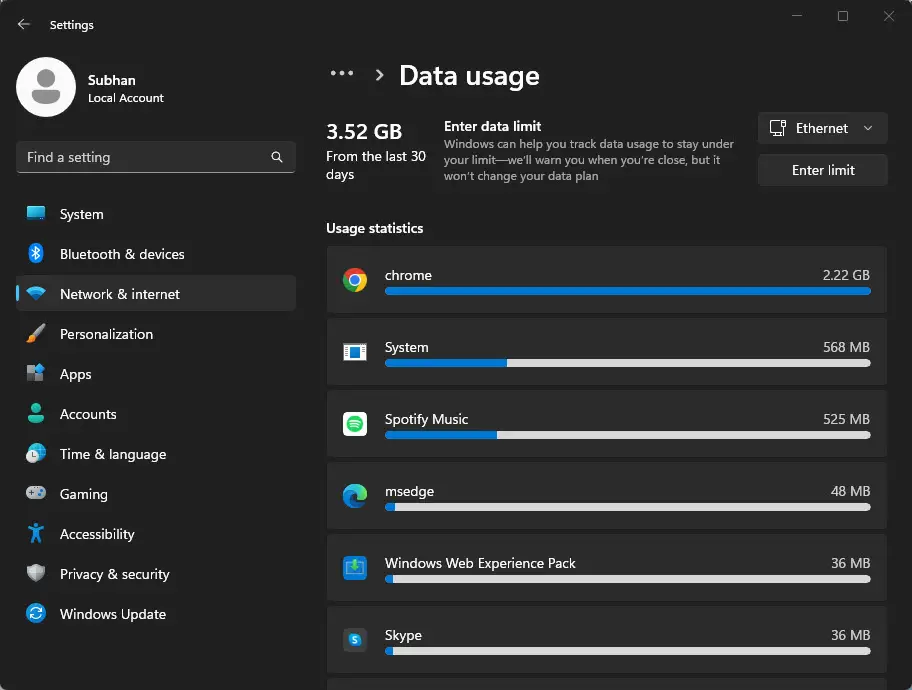Select the System category in the sidebar
The width and height of the screenshot is (912, 690).
click(x=81, y=214)
